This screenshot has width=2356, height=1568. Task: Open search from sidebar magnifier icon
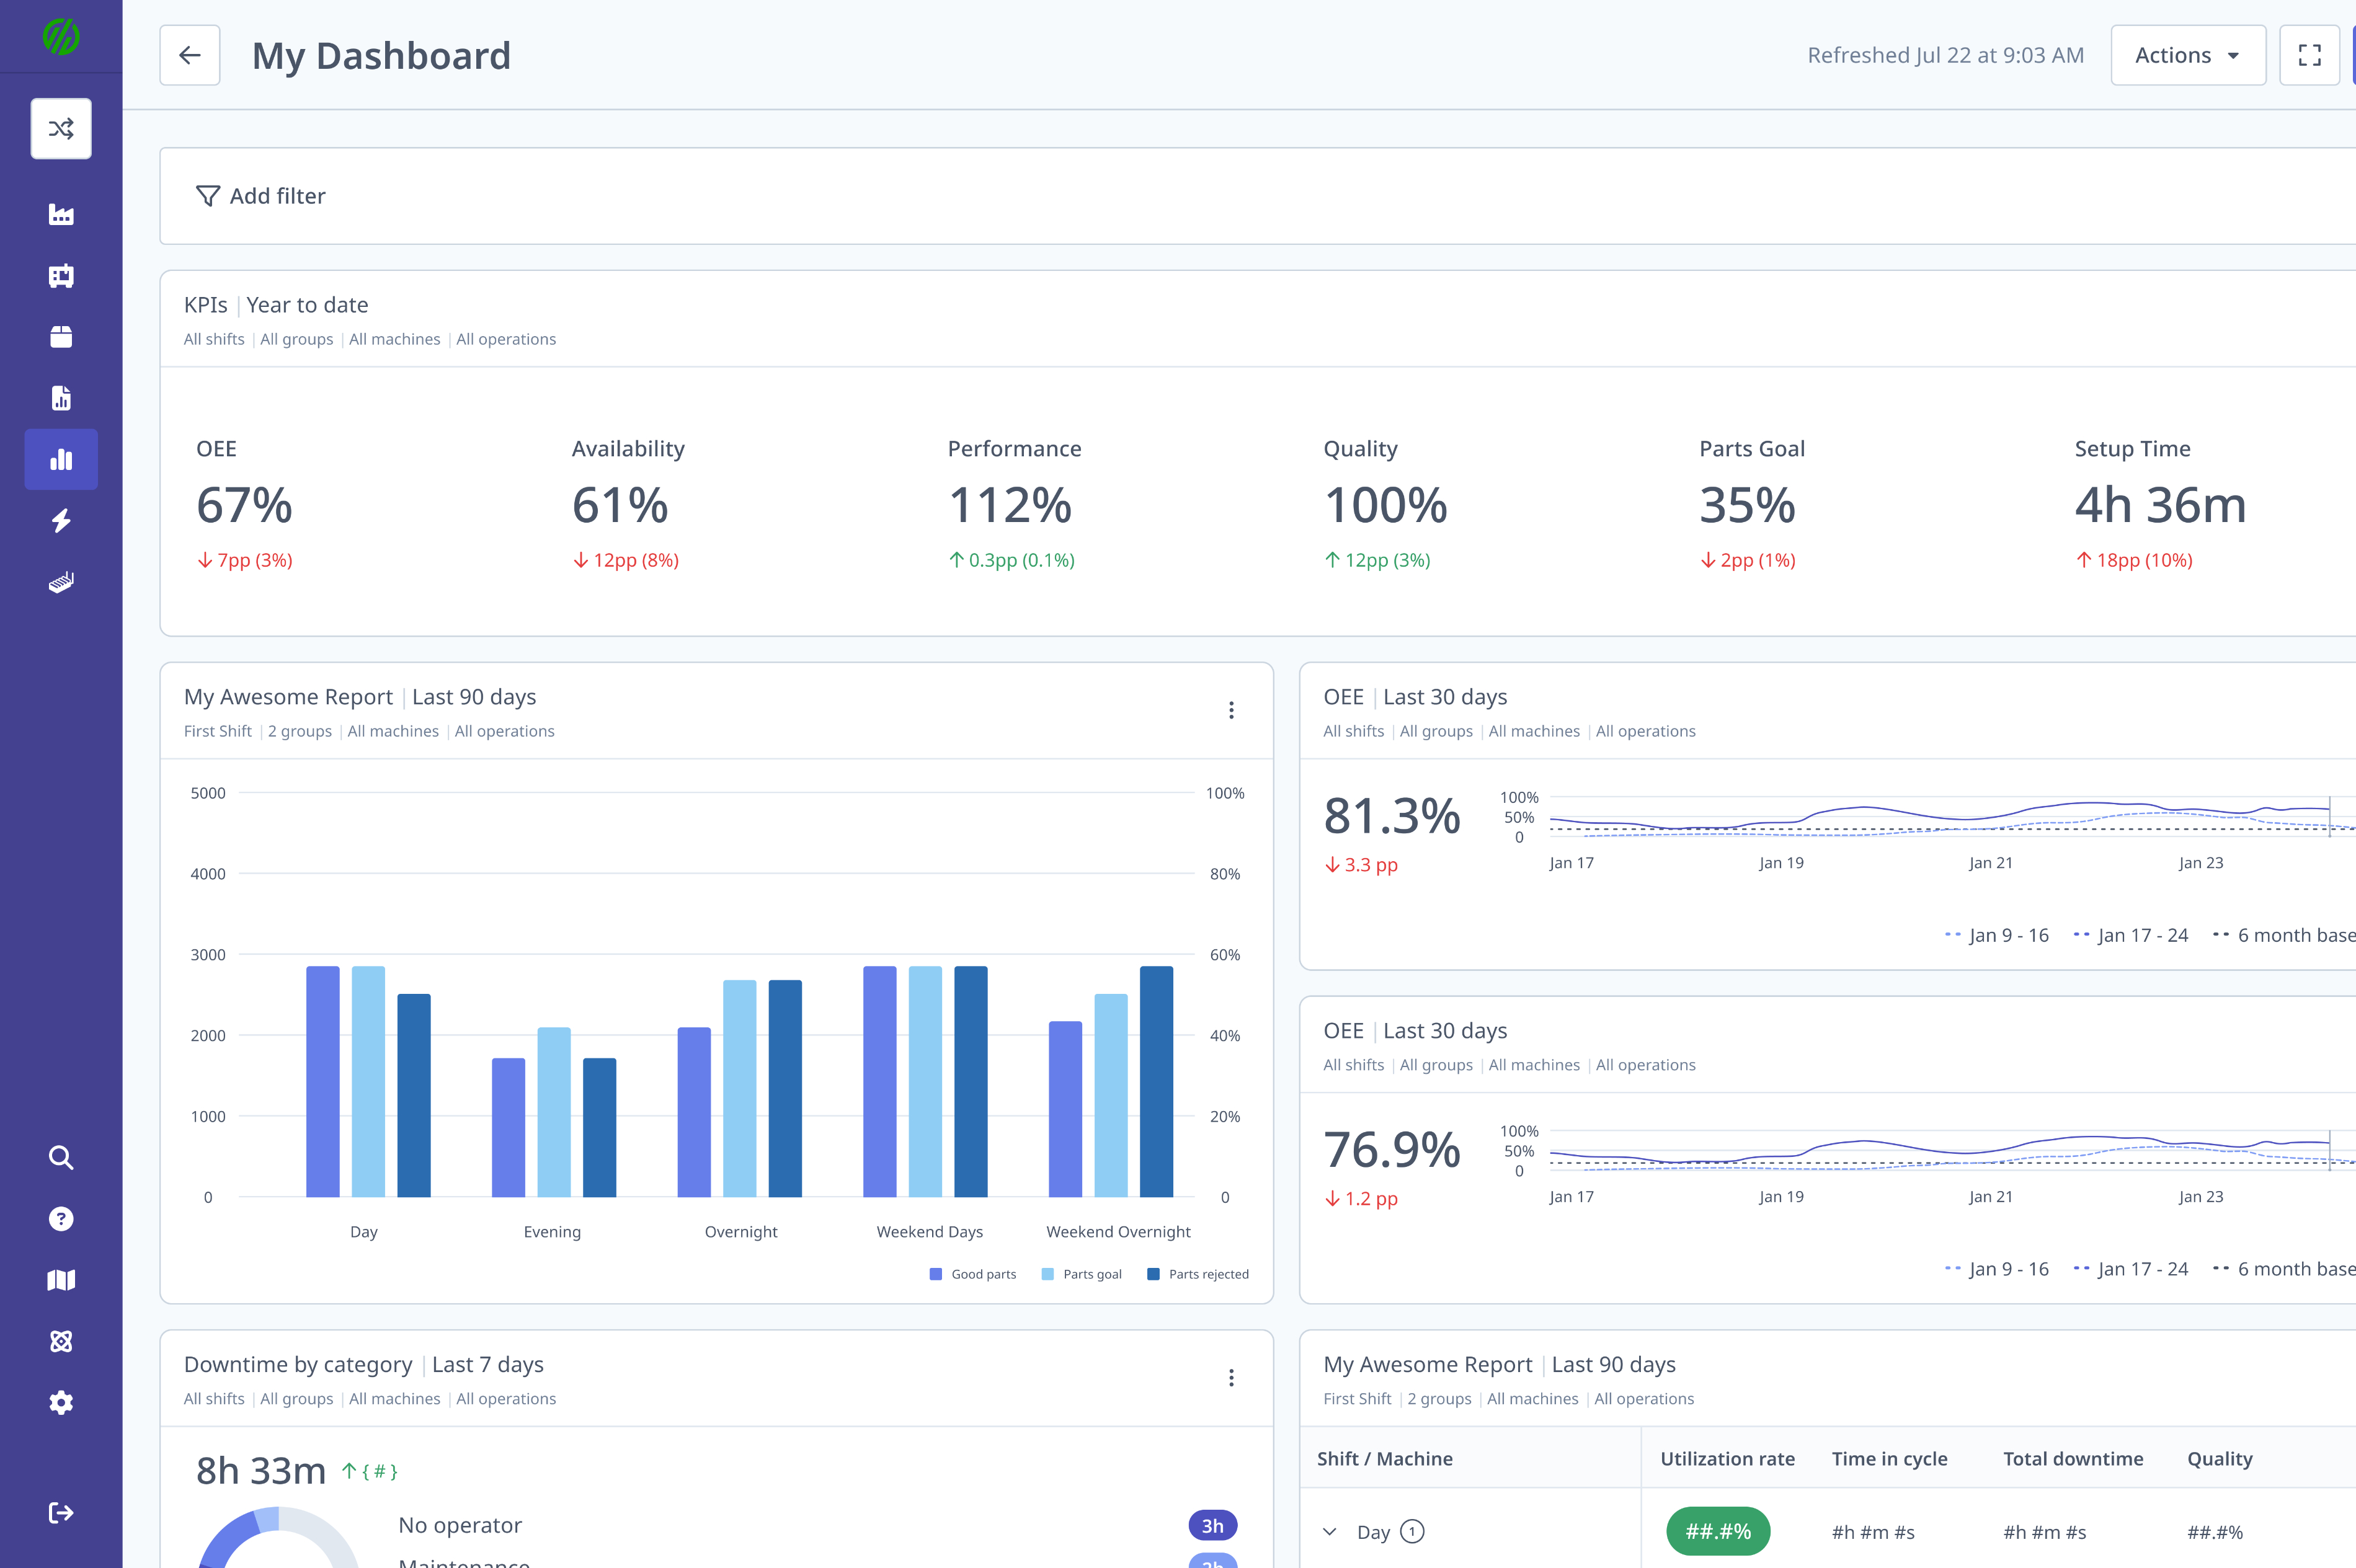61,1157
